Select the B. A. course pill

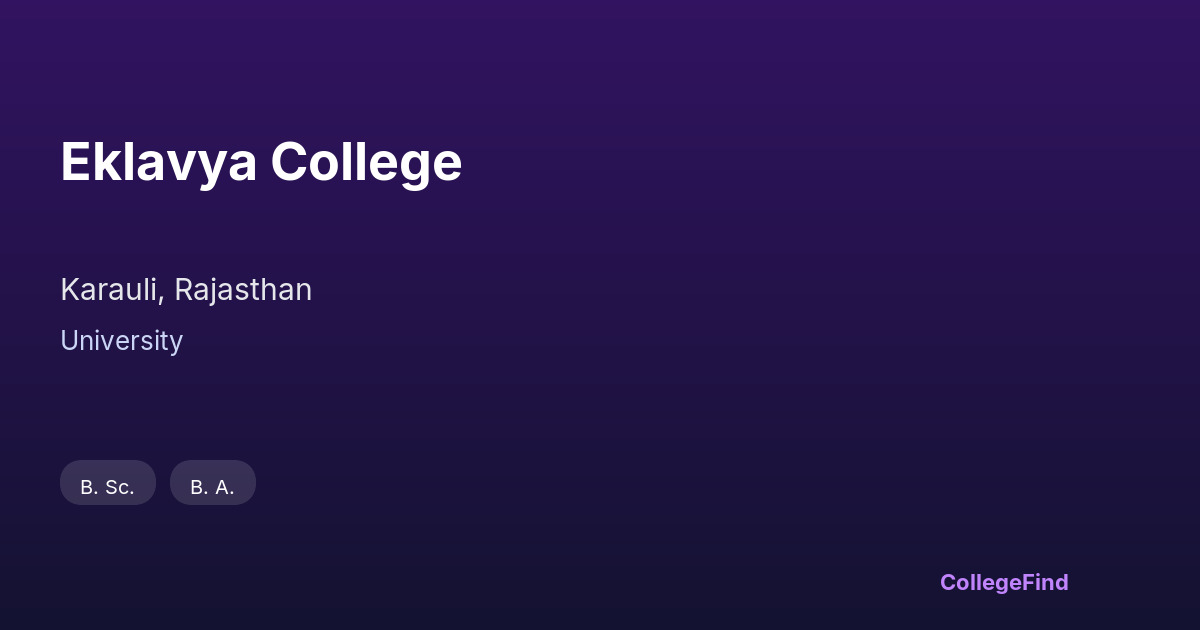pos(213,483)
